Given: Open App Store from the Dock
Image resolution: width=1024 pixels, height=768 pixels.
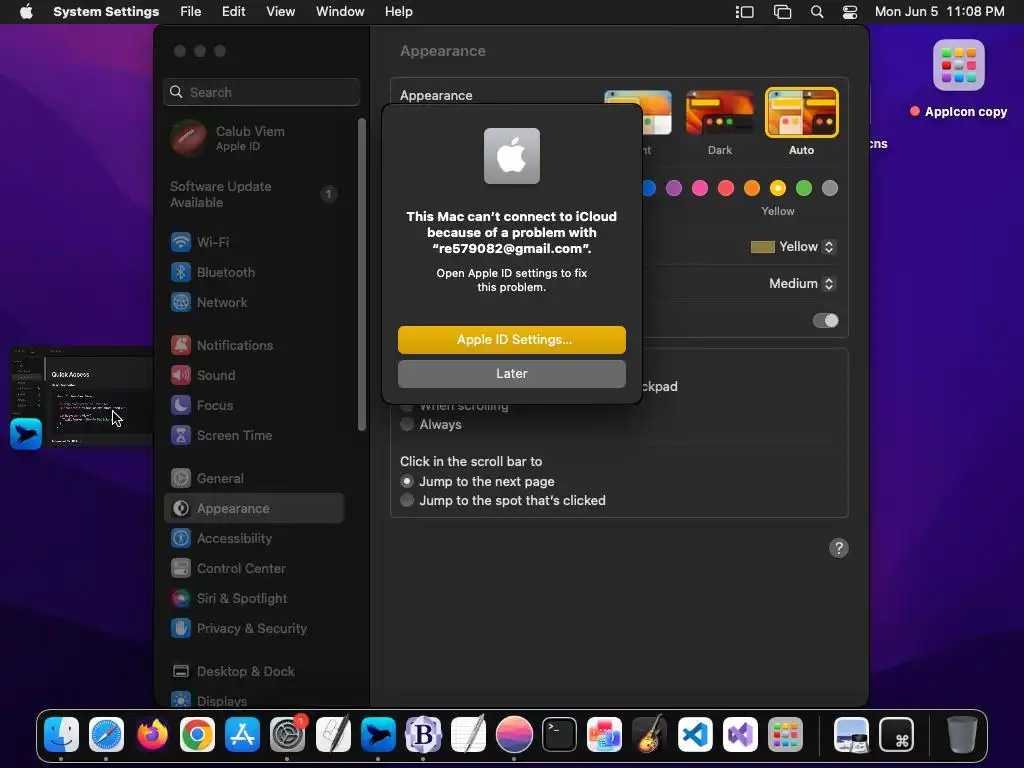Looking at the screenshot, I should tap(242, 735).
